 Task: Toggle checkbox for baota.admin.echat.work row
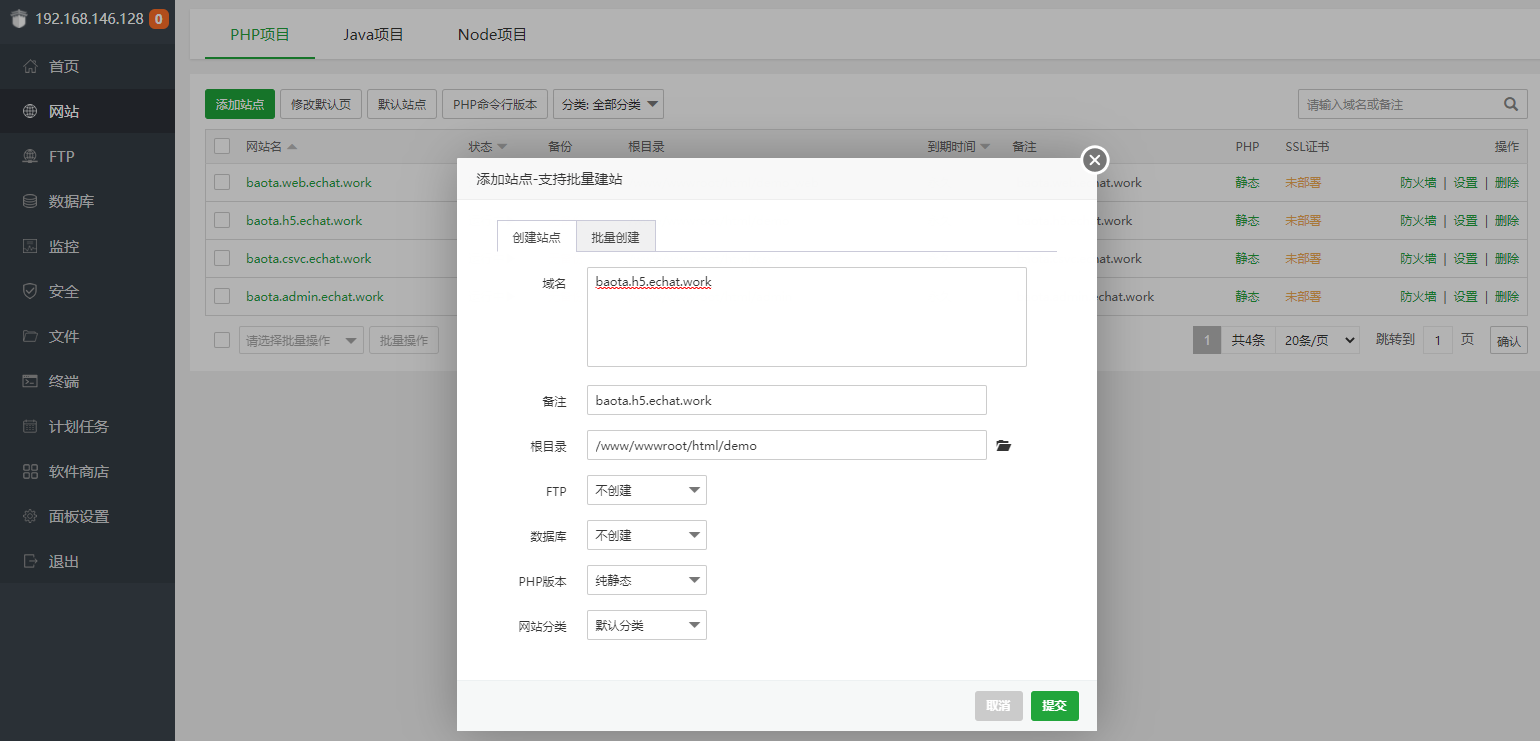[x=222, y=296]
